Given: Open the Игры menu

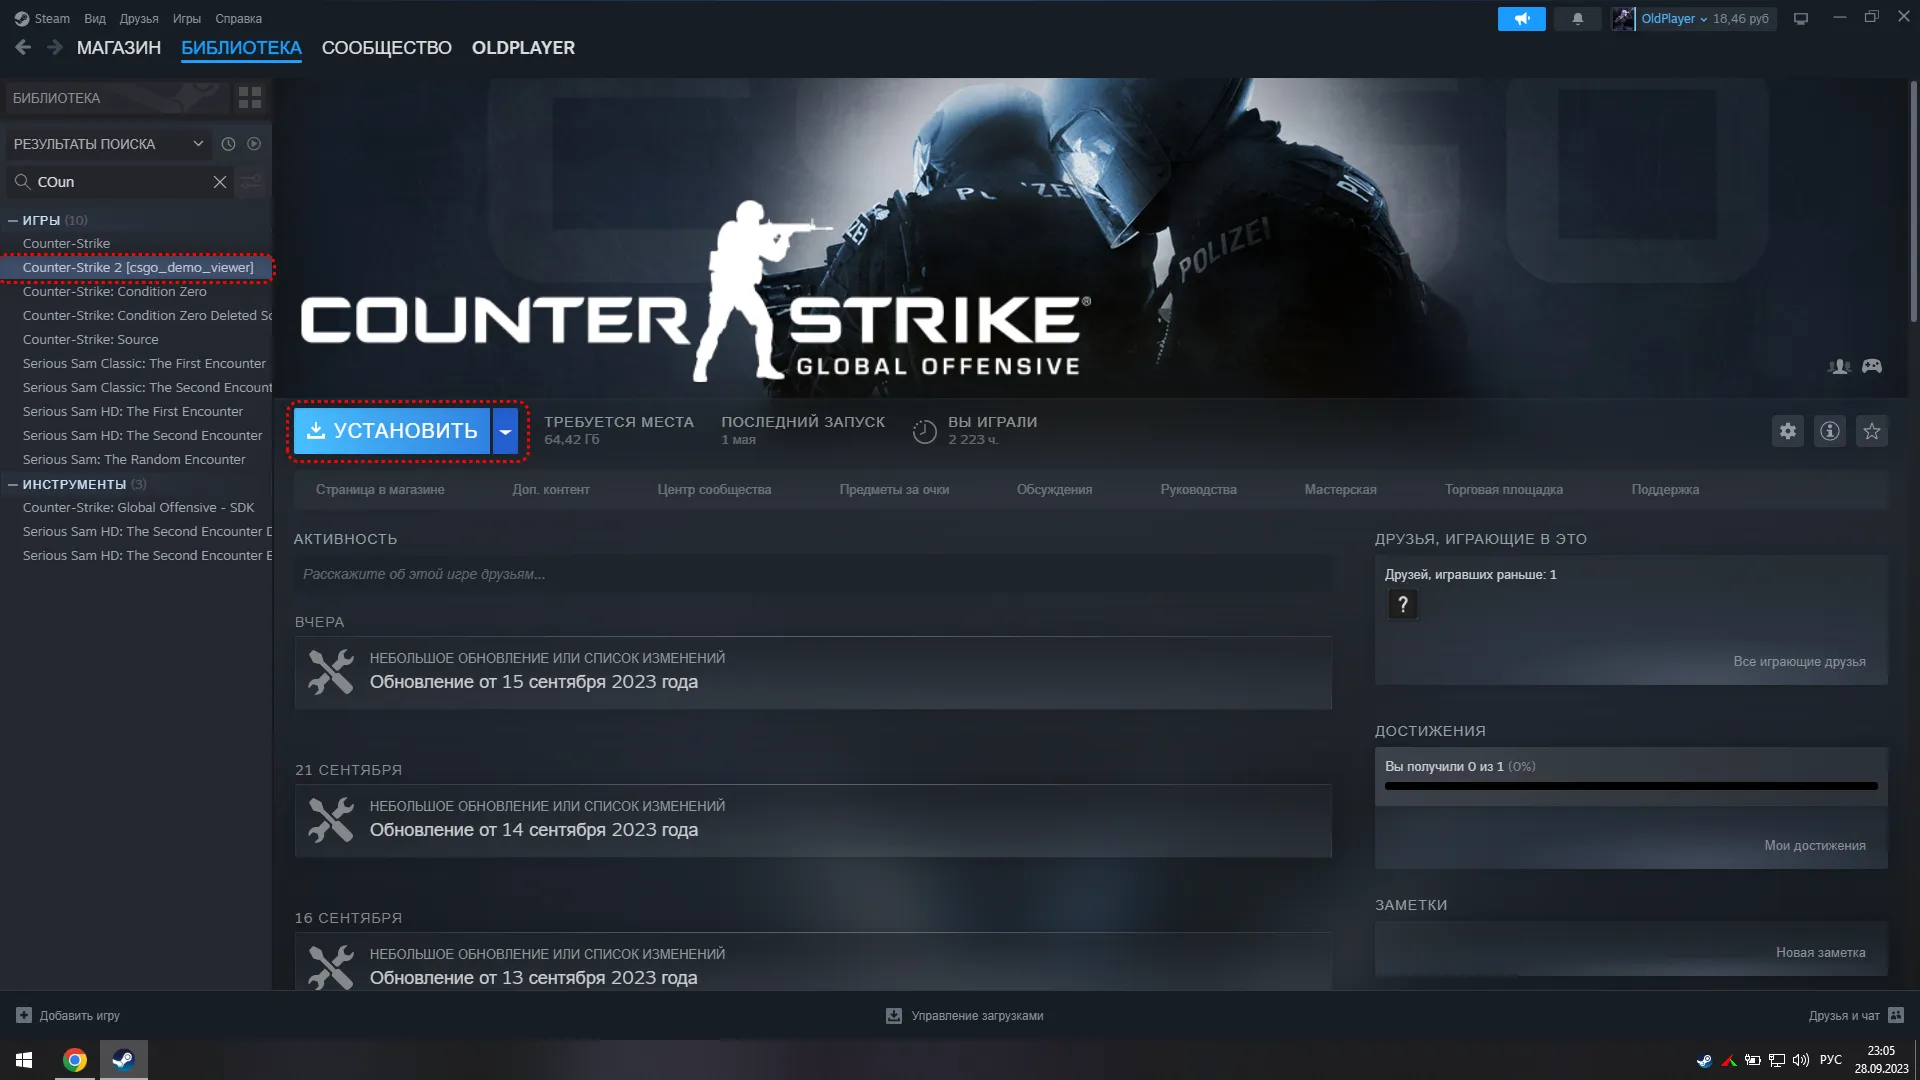Looking at the screenshot, I should tap(187, 19).
